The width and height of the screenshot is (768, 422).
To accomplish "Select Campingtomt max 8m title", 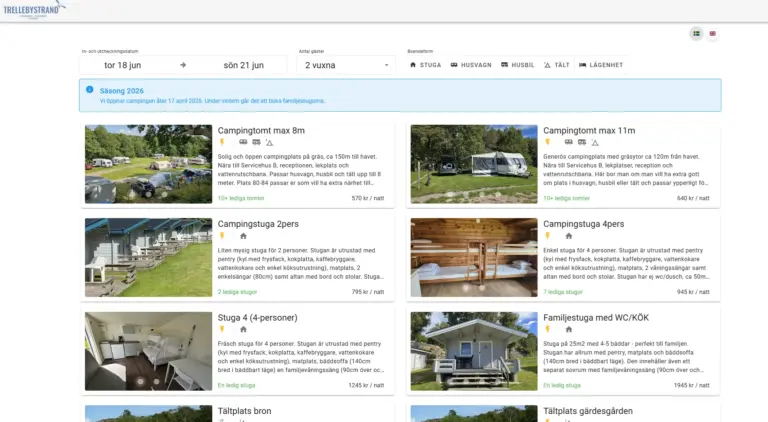I will point(261,131).
